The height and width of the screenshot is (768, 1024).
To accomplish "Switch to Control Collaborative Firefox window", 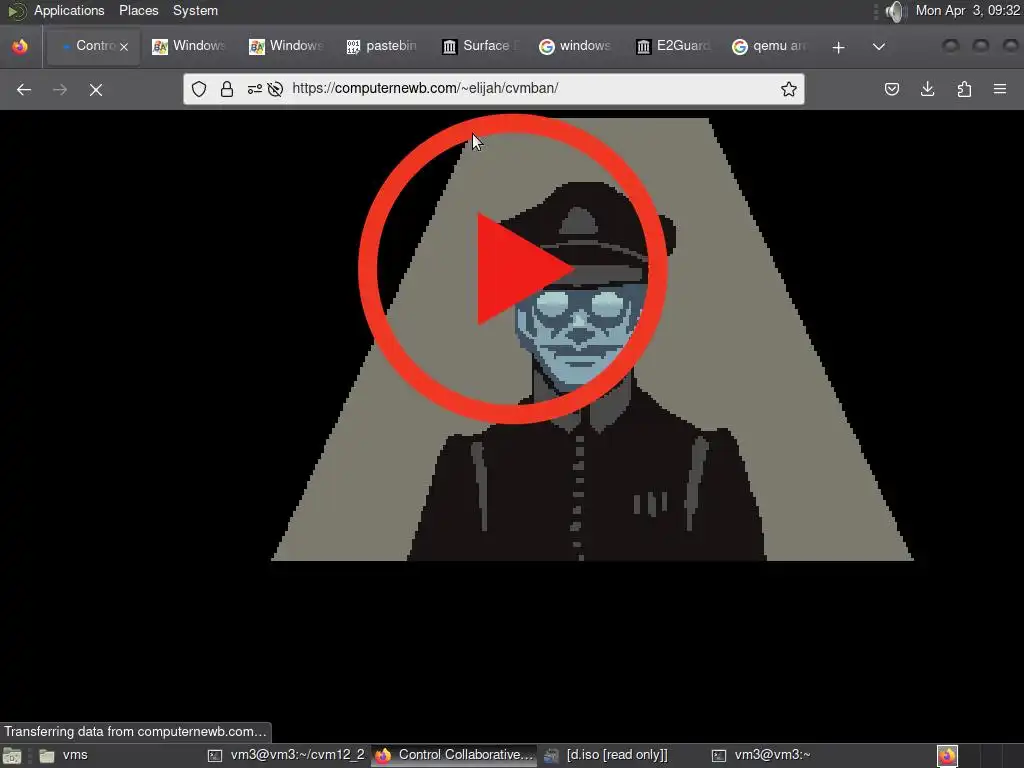I will point(455,755).
